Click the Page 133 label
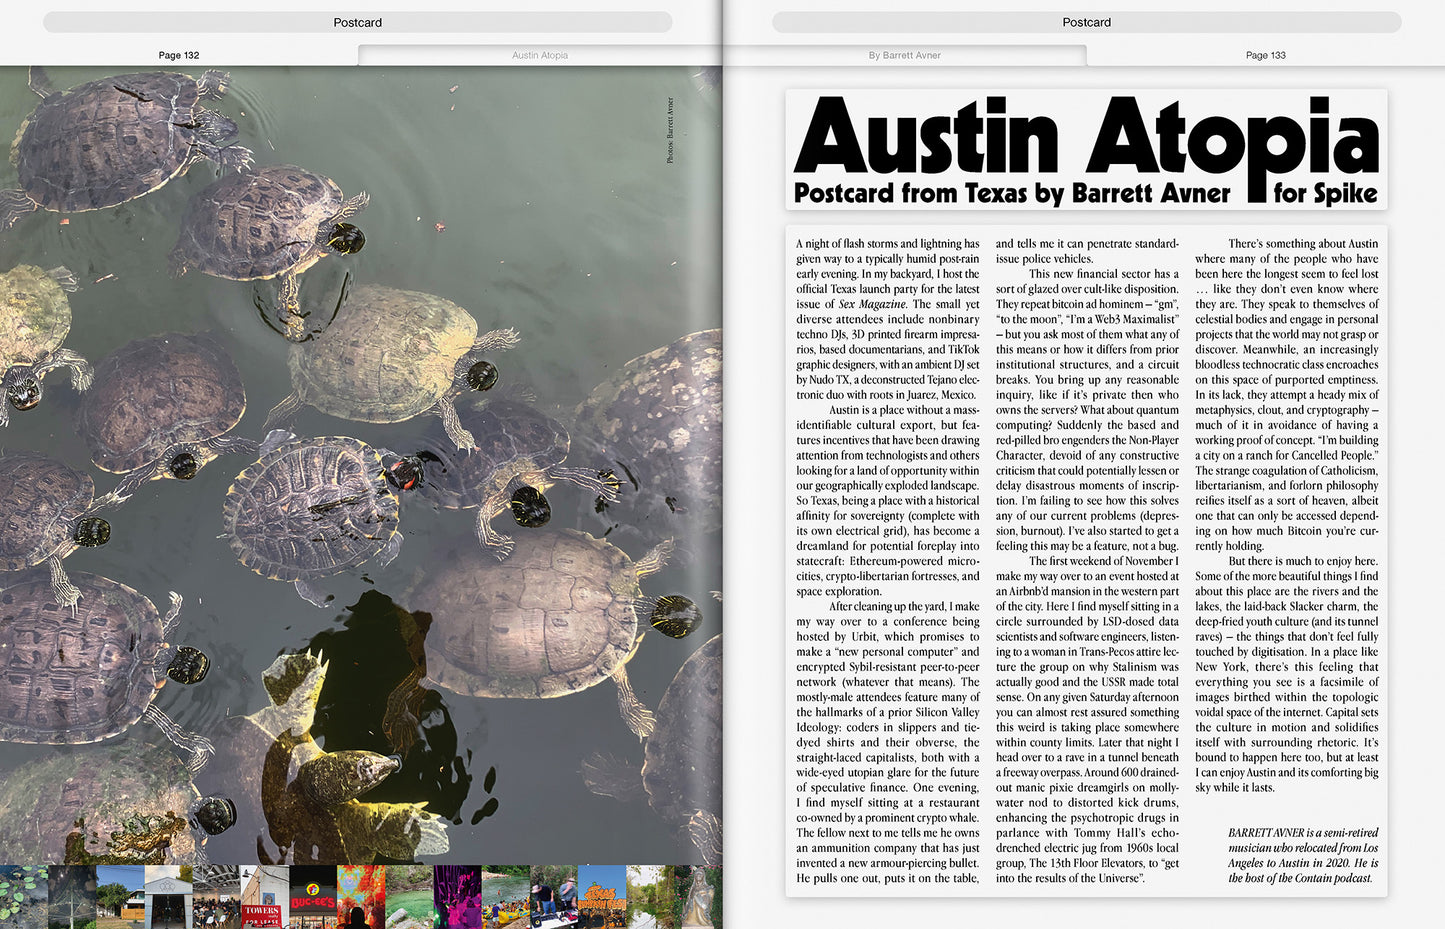 pyautogui.click(x=1264, y=55)
